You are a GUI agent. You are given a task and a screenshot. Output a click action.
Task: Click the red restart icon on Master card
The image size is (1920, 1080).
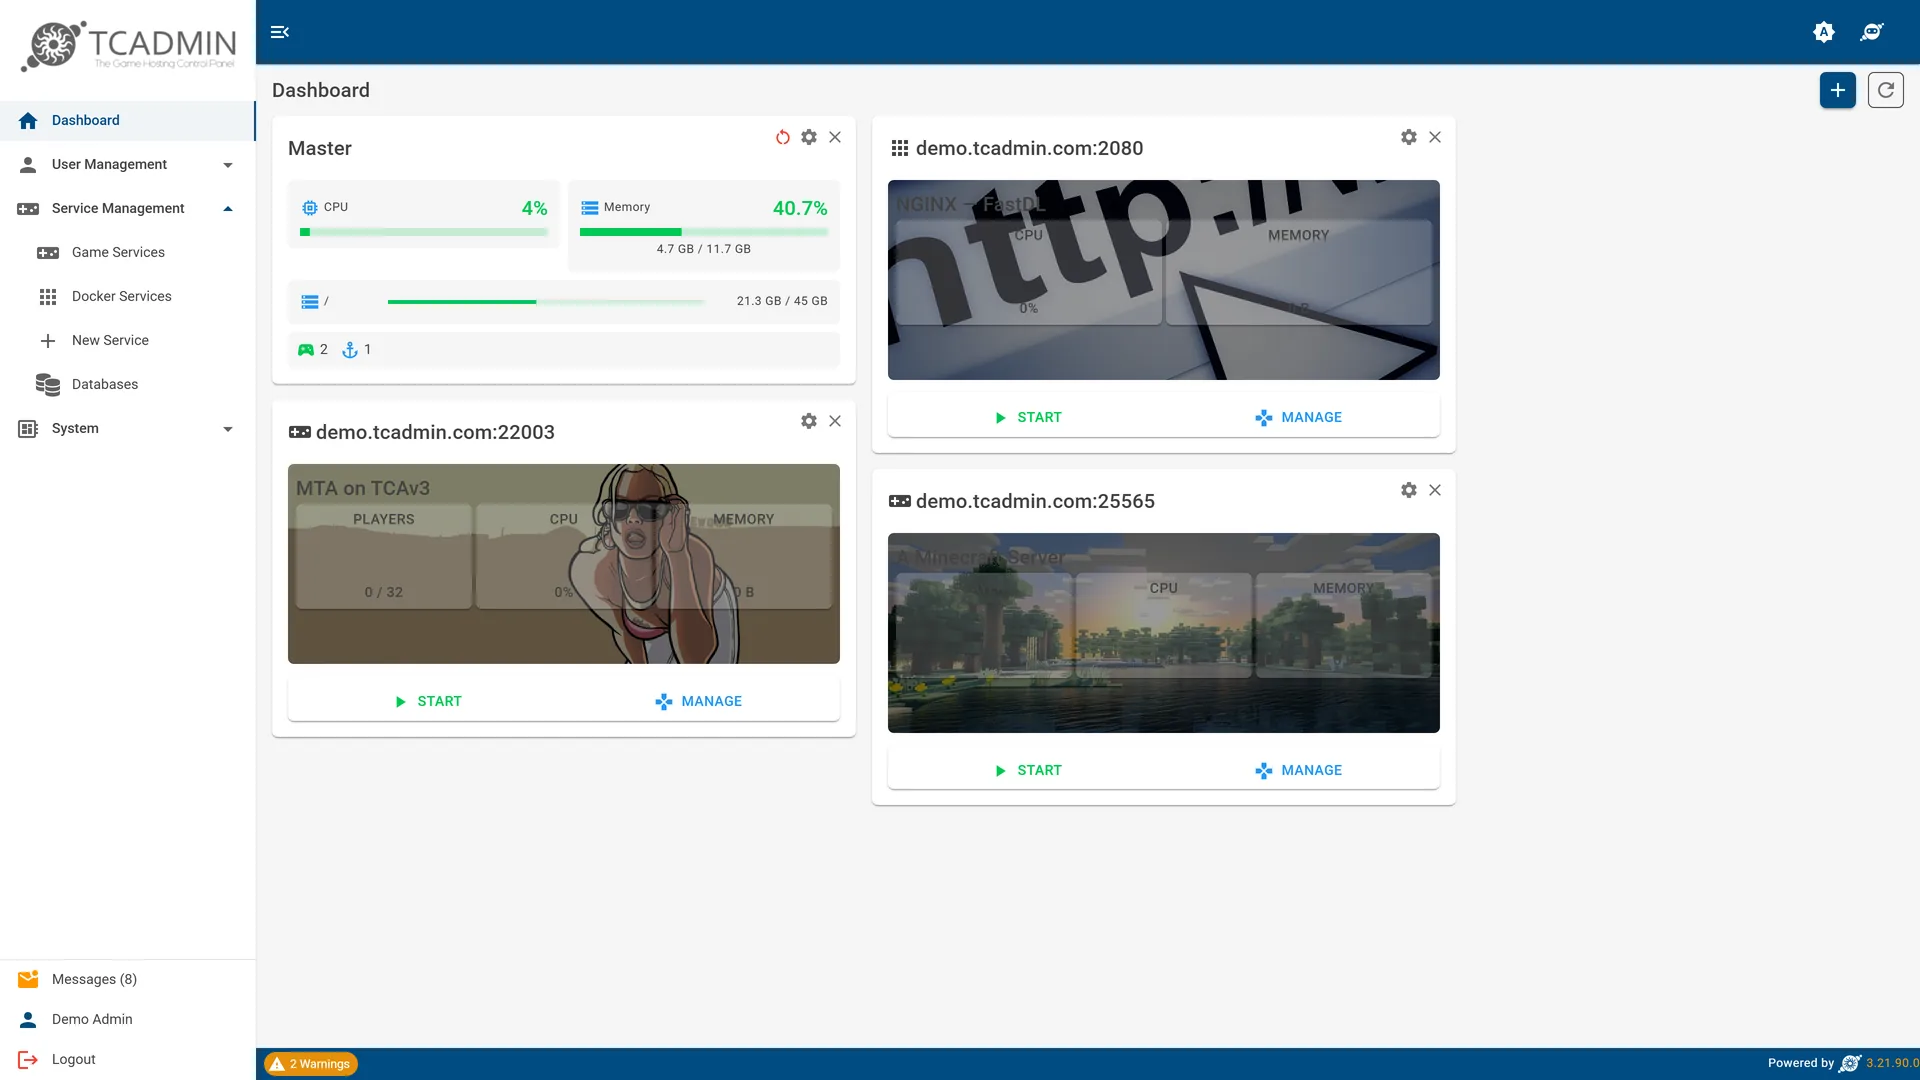coord(783,137)
